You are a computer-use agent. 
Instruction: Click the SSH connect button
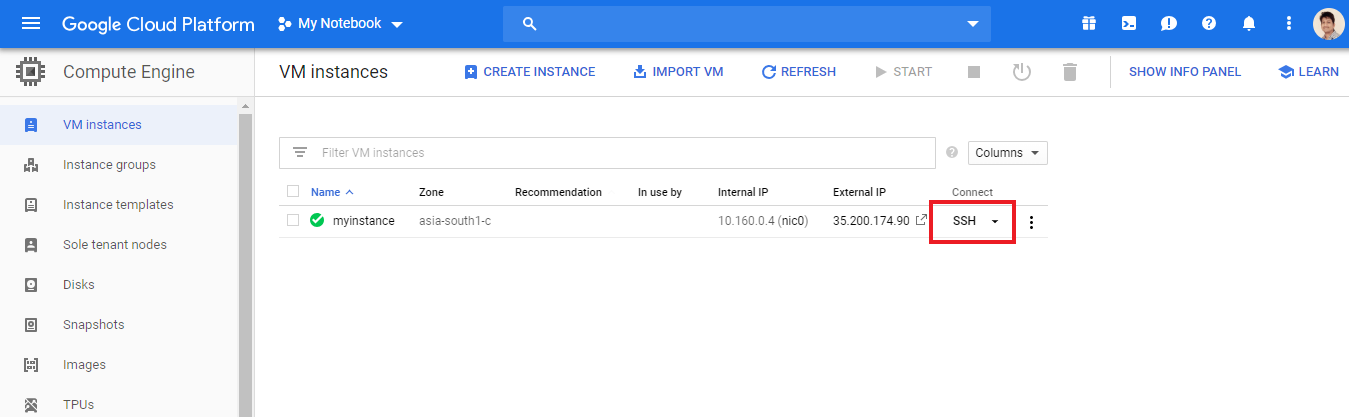point(964,221)
